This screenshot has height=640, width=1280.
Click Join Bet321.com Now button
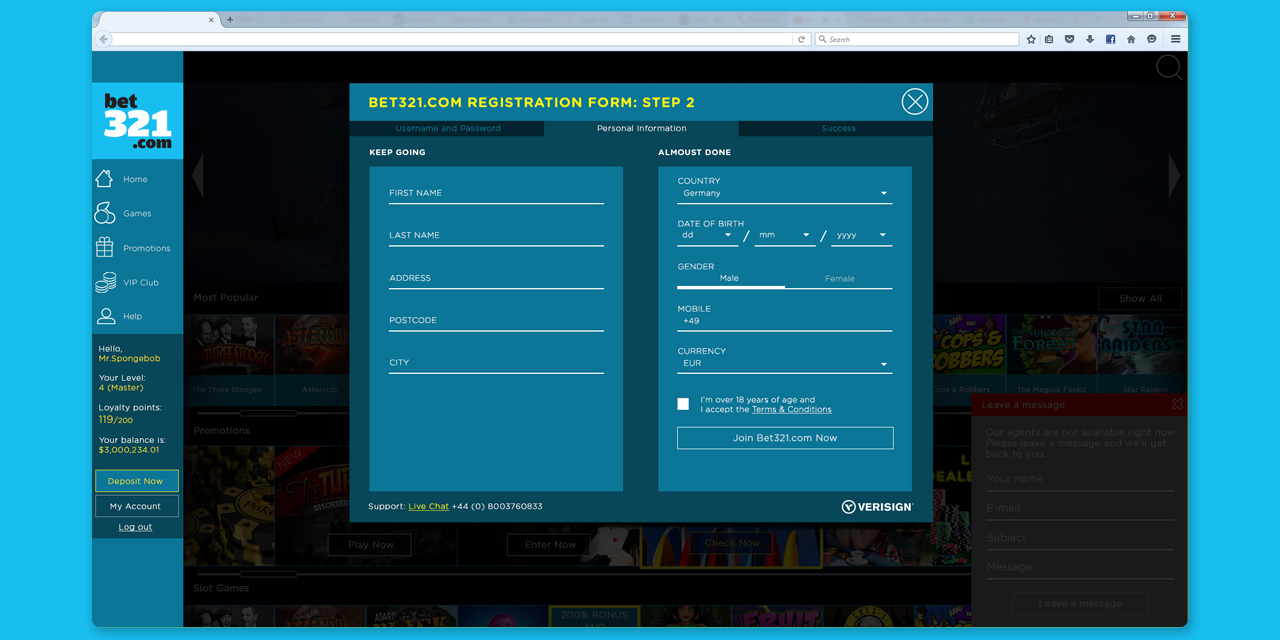785,438
